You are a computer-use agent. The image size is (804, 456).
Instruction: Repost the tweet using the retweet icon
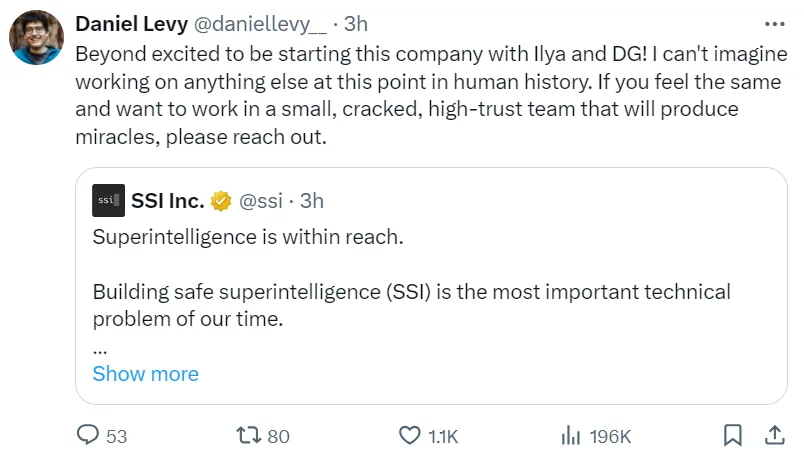[247, 435]
